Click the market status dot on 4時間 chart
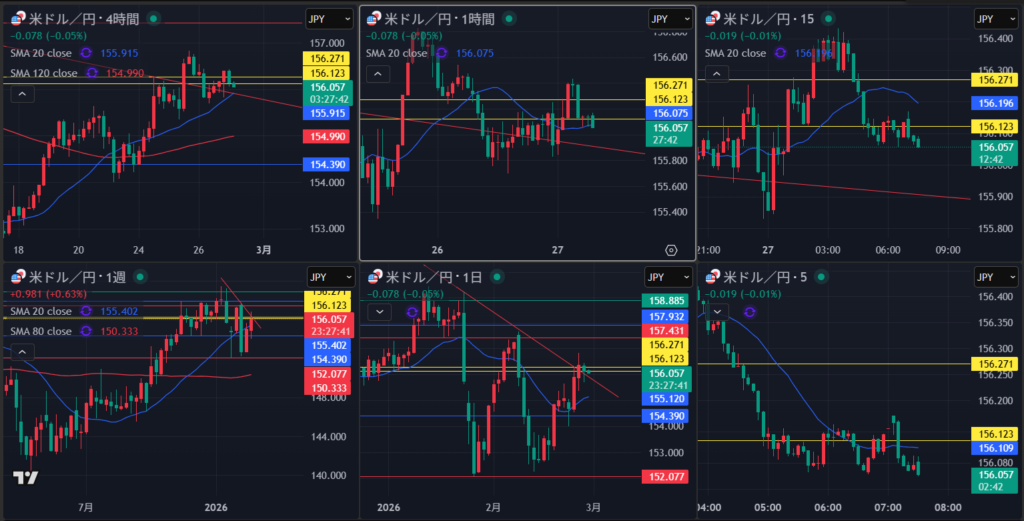 [152, 19]
